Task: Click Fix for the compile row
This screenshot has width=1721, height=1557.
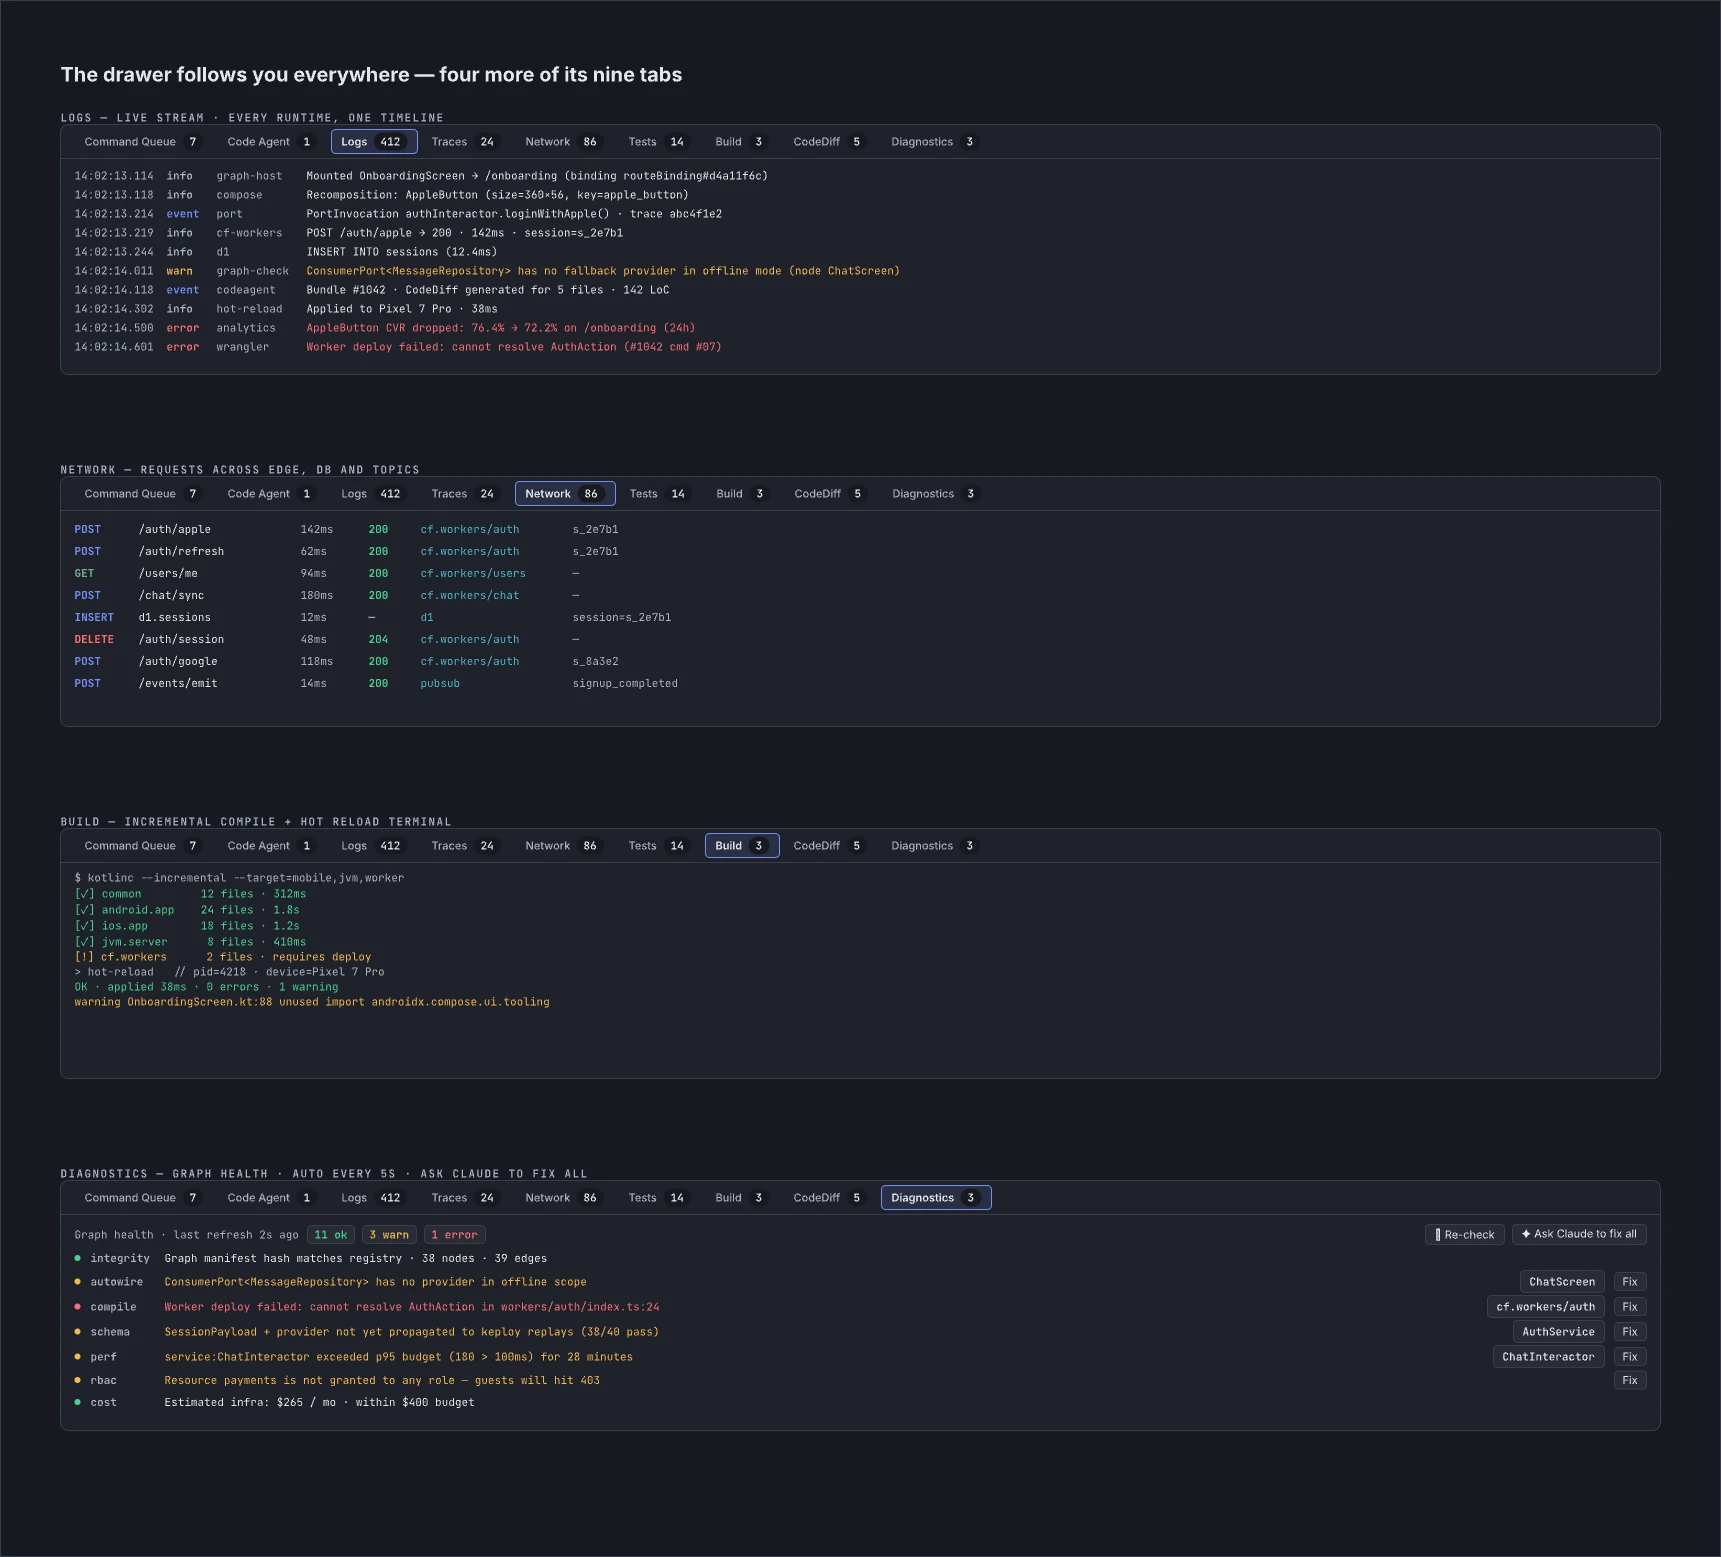Action: coord(1630,1307)
